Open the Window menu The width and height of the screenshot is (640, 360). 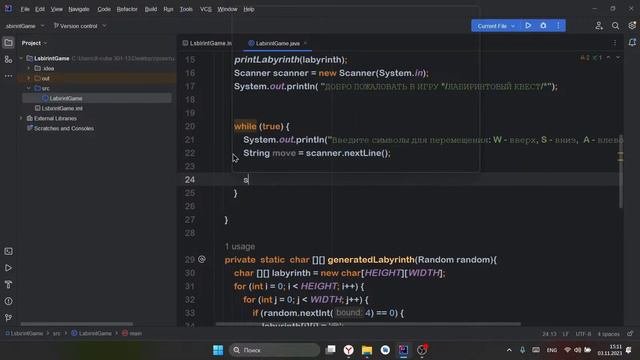coord(227,9)
